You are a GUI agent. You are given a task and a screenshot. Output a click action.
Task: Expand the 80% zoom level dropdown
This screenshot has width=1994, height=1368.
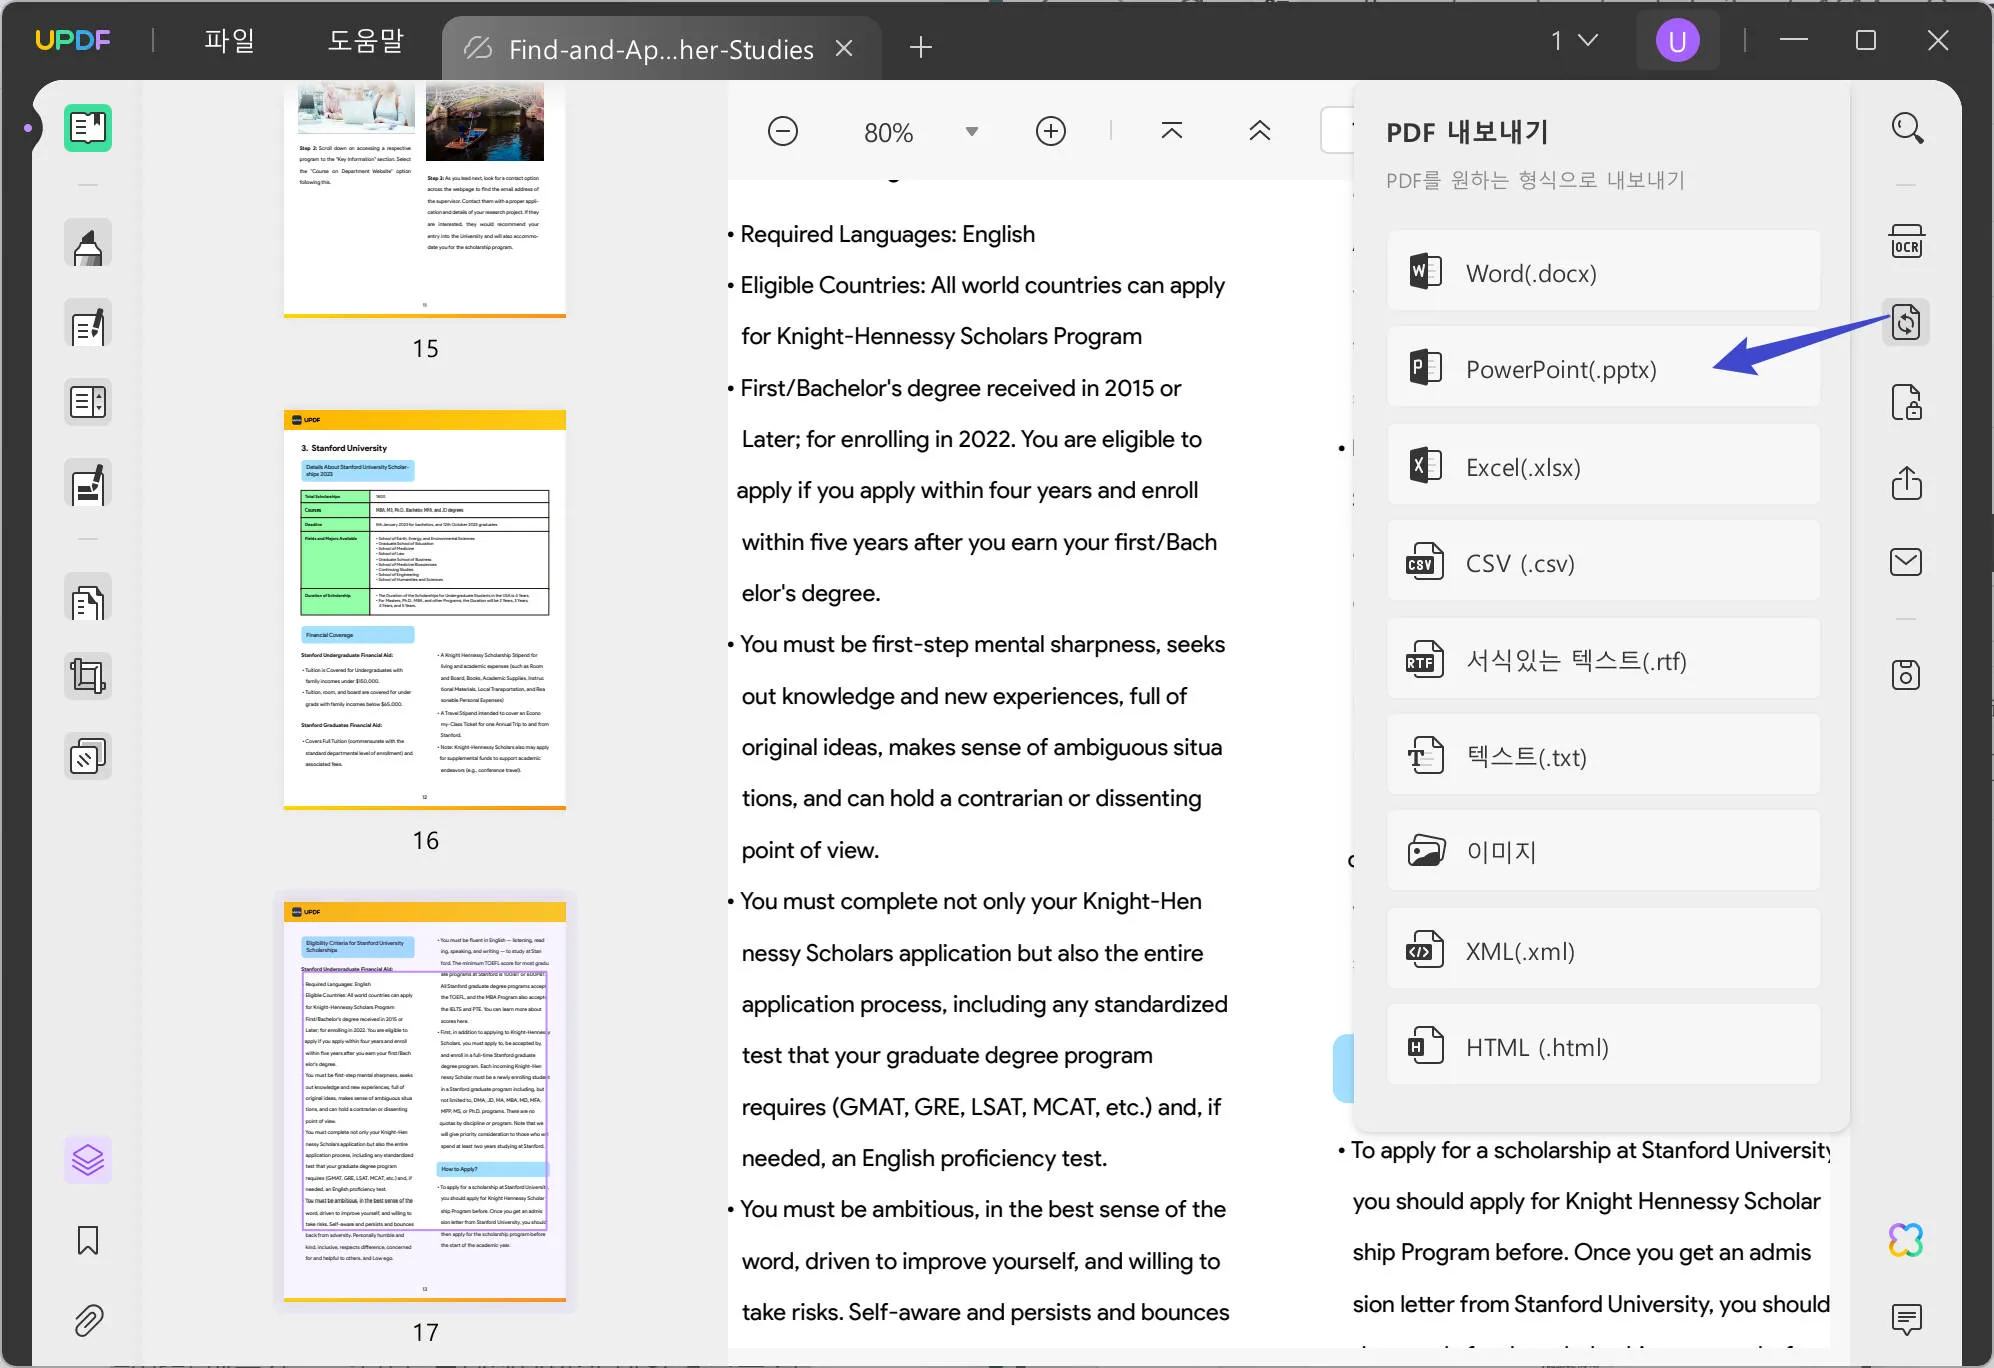tap(971, 132)
